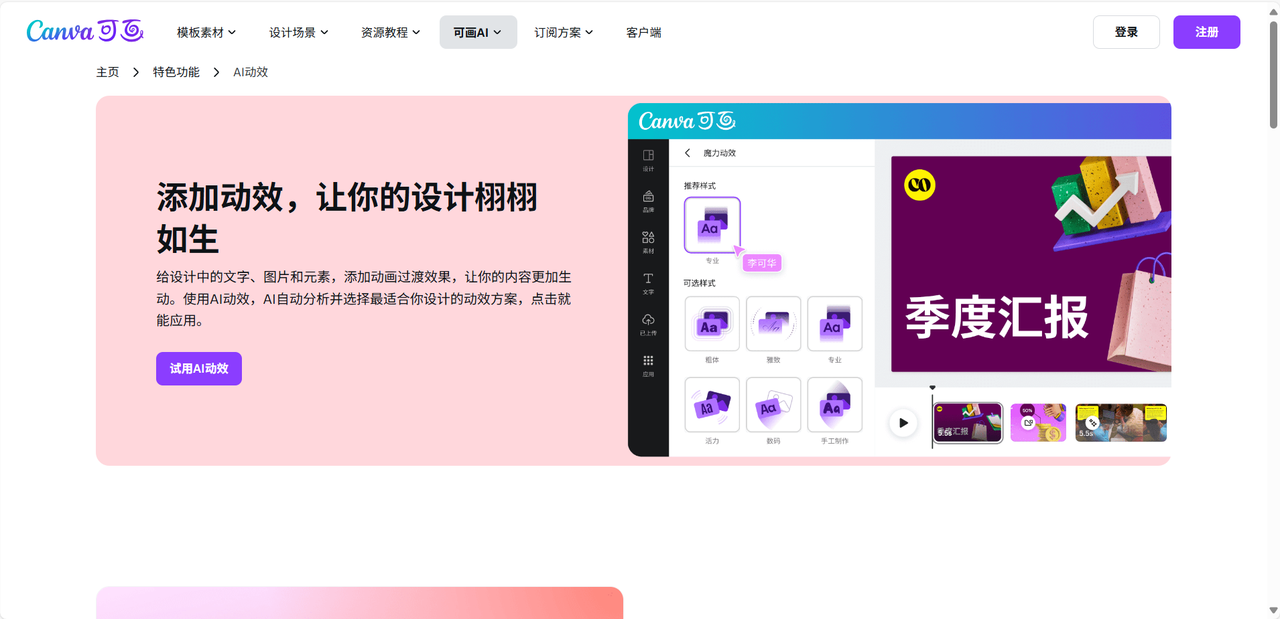Click the 登录 button
Image resolution: width=1280 pixels, height=619 pixels.
click(x=1126, y=32)
